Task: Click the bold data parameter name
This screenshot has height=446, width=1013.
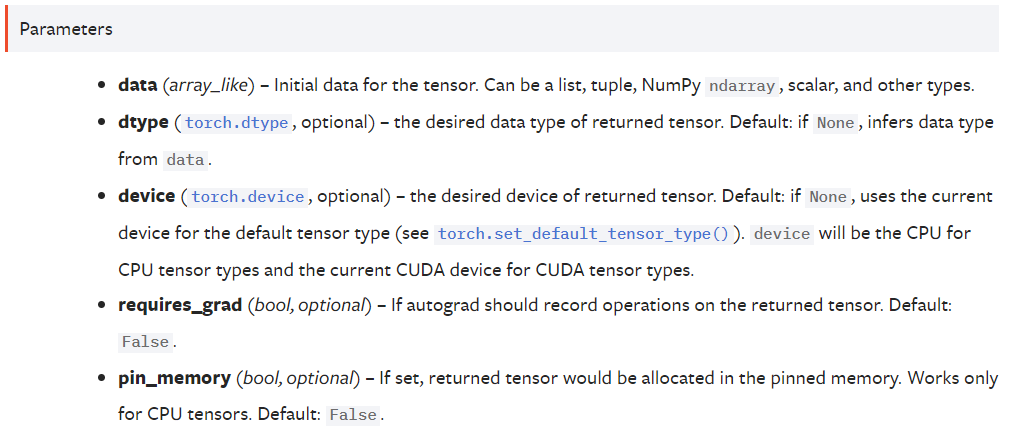Action: point(137,85)
